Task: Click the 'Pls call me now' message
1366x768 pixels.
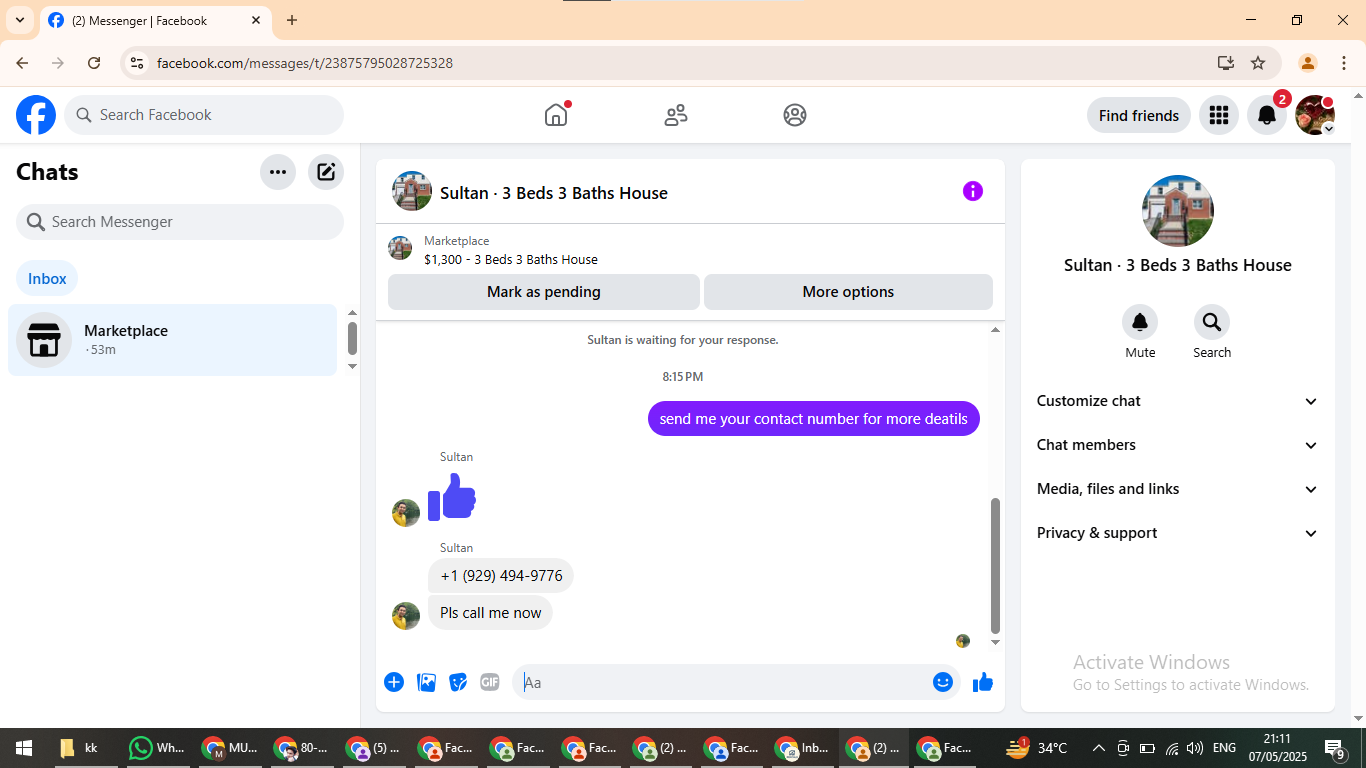Action: (490, 613)
